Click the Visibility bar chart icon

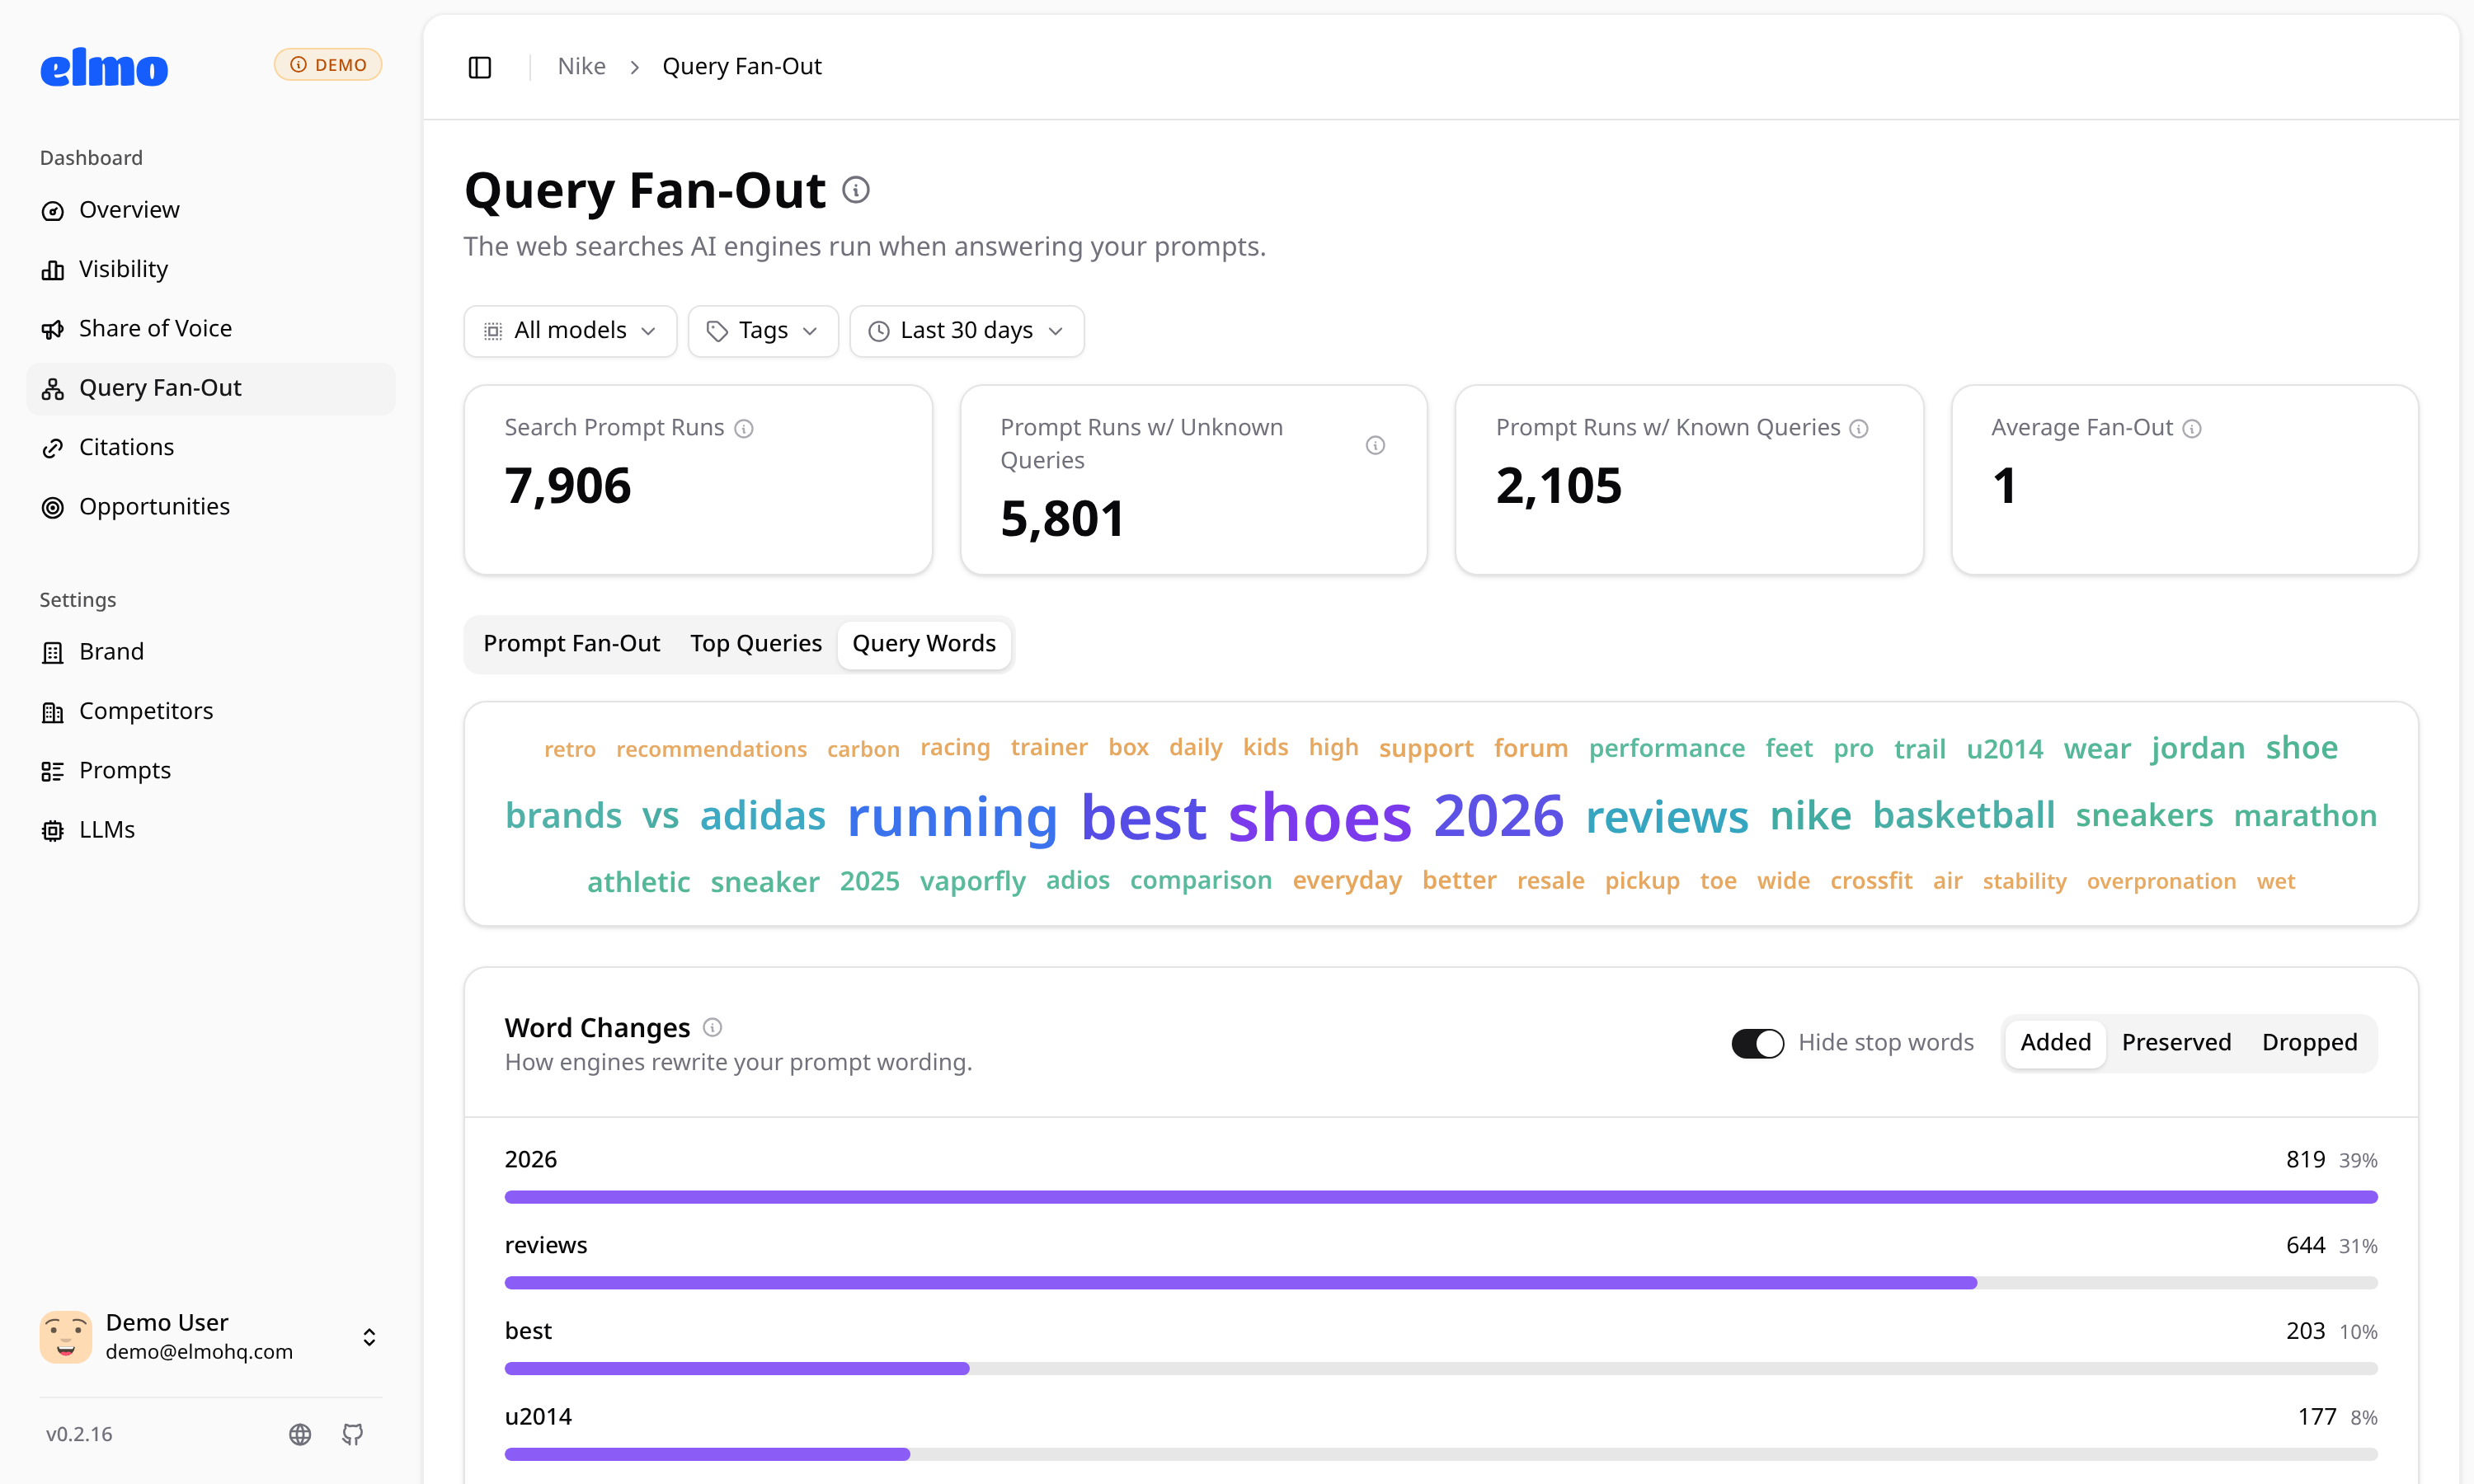click(53, 270)
